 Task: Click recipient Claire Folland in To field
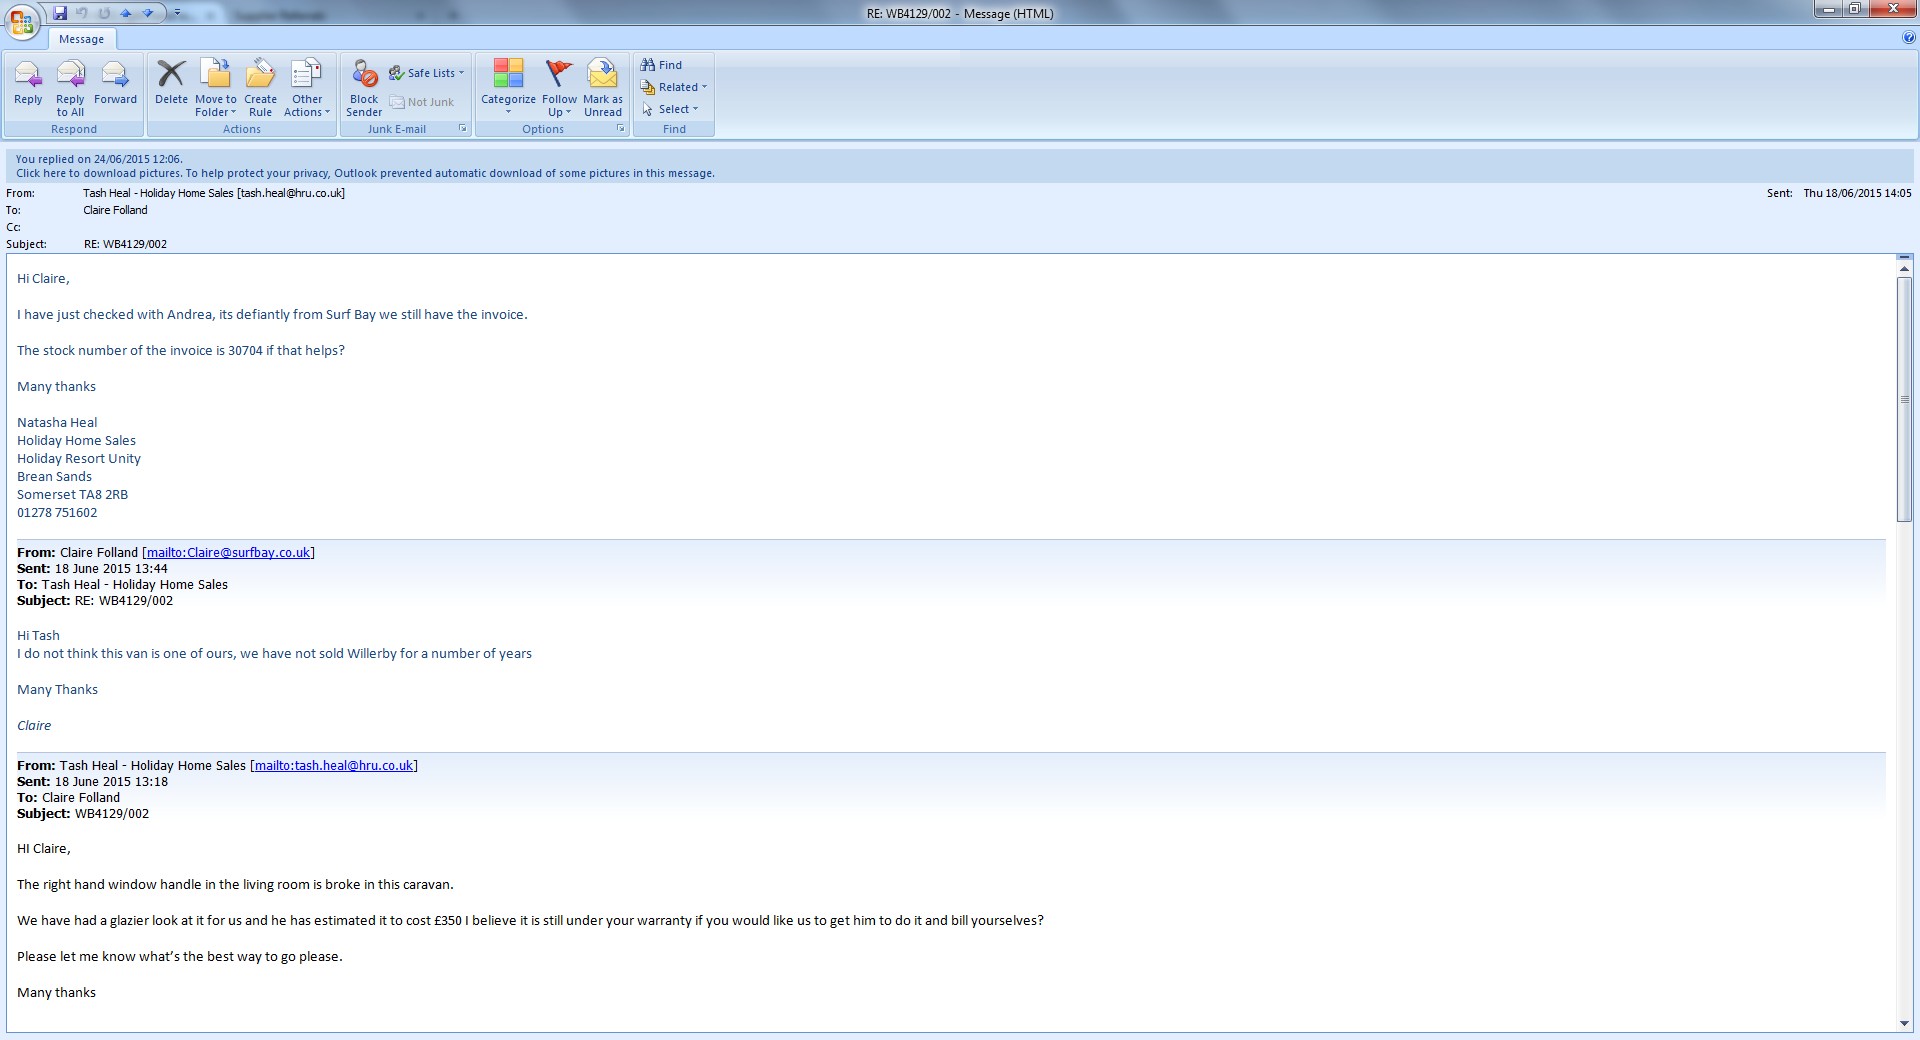tap(115, 210)
